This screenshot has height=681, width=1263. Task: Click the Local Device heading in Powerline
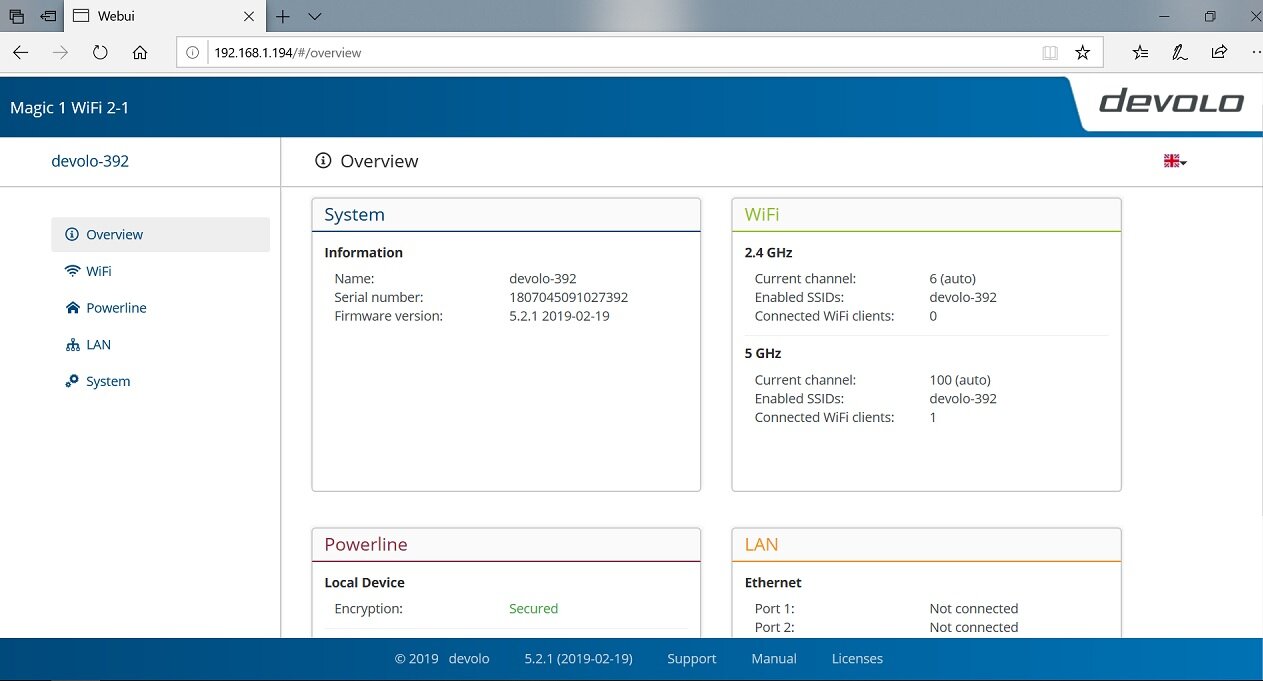click(365, 583)
